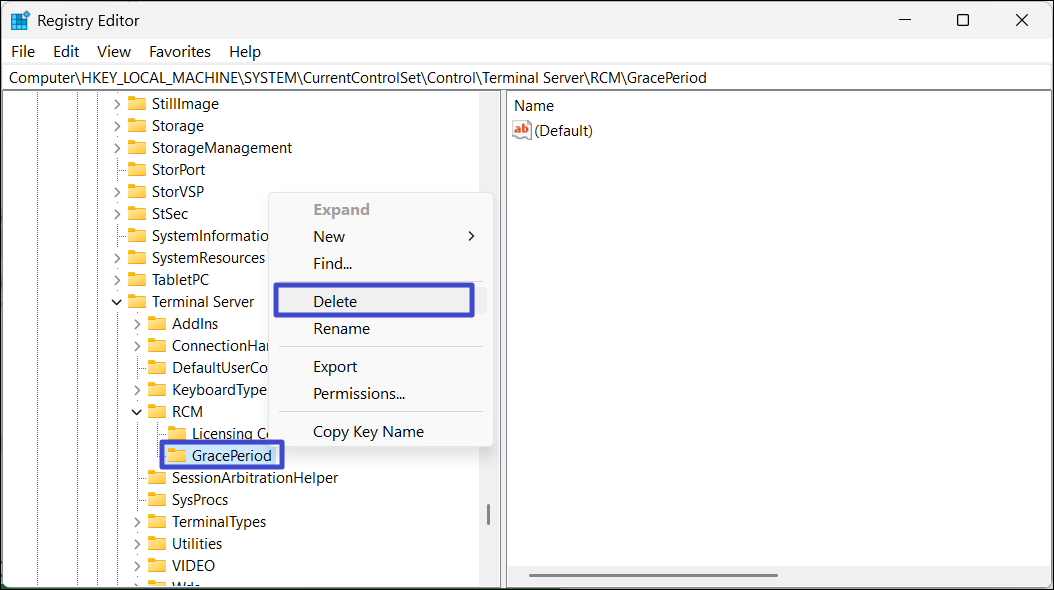Collapse the Terminal Server tree node
This screenshot has width=1054, height=590.
[x=117, y=302]
